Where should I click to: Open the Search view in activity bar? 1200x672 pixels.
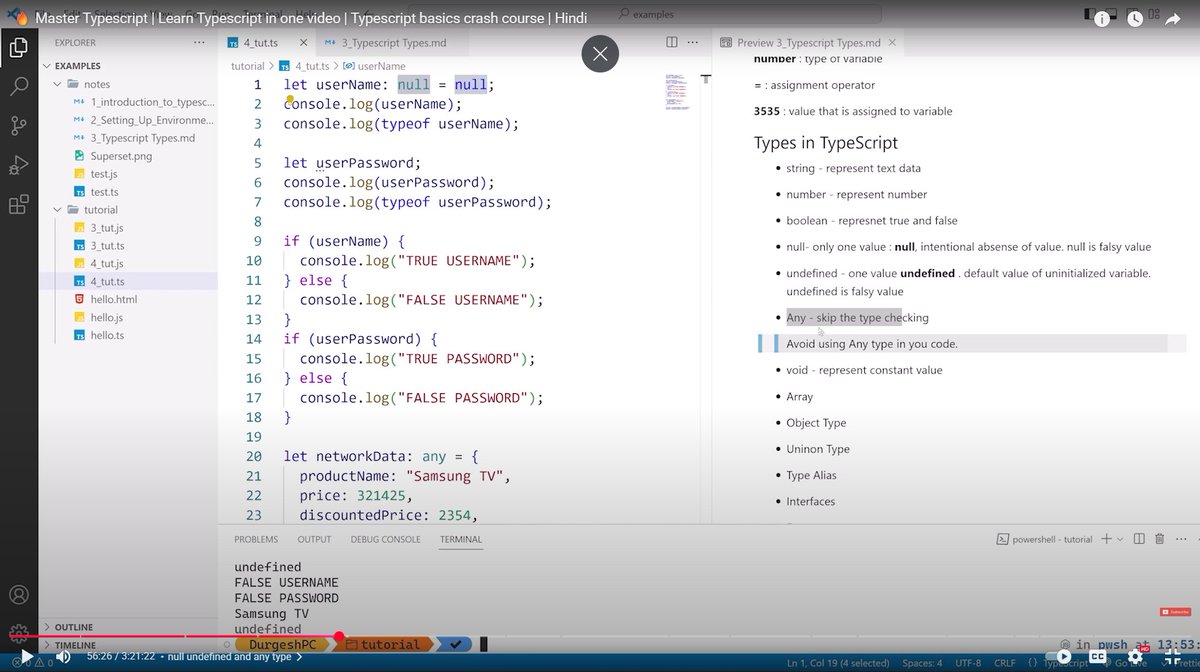[18, 85]
